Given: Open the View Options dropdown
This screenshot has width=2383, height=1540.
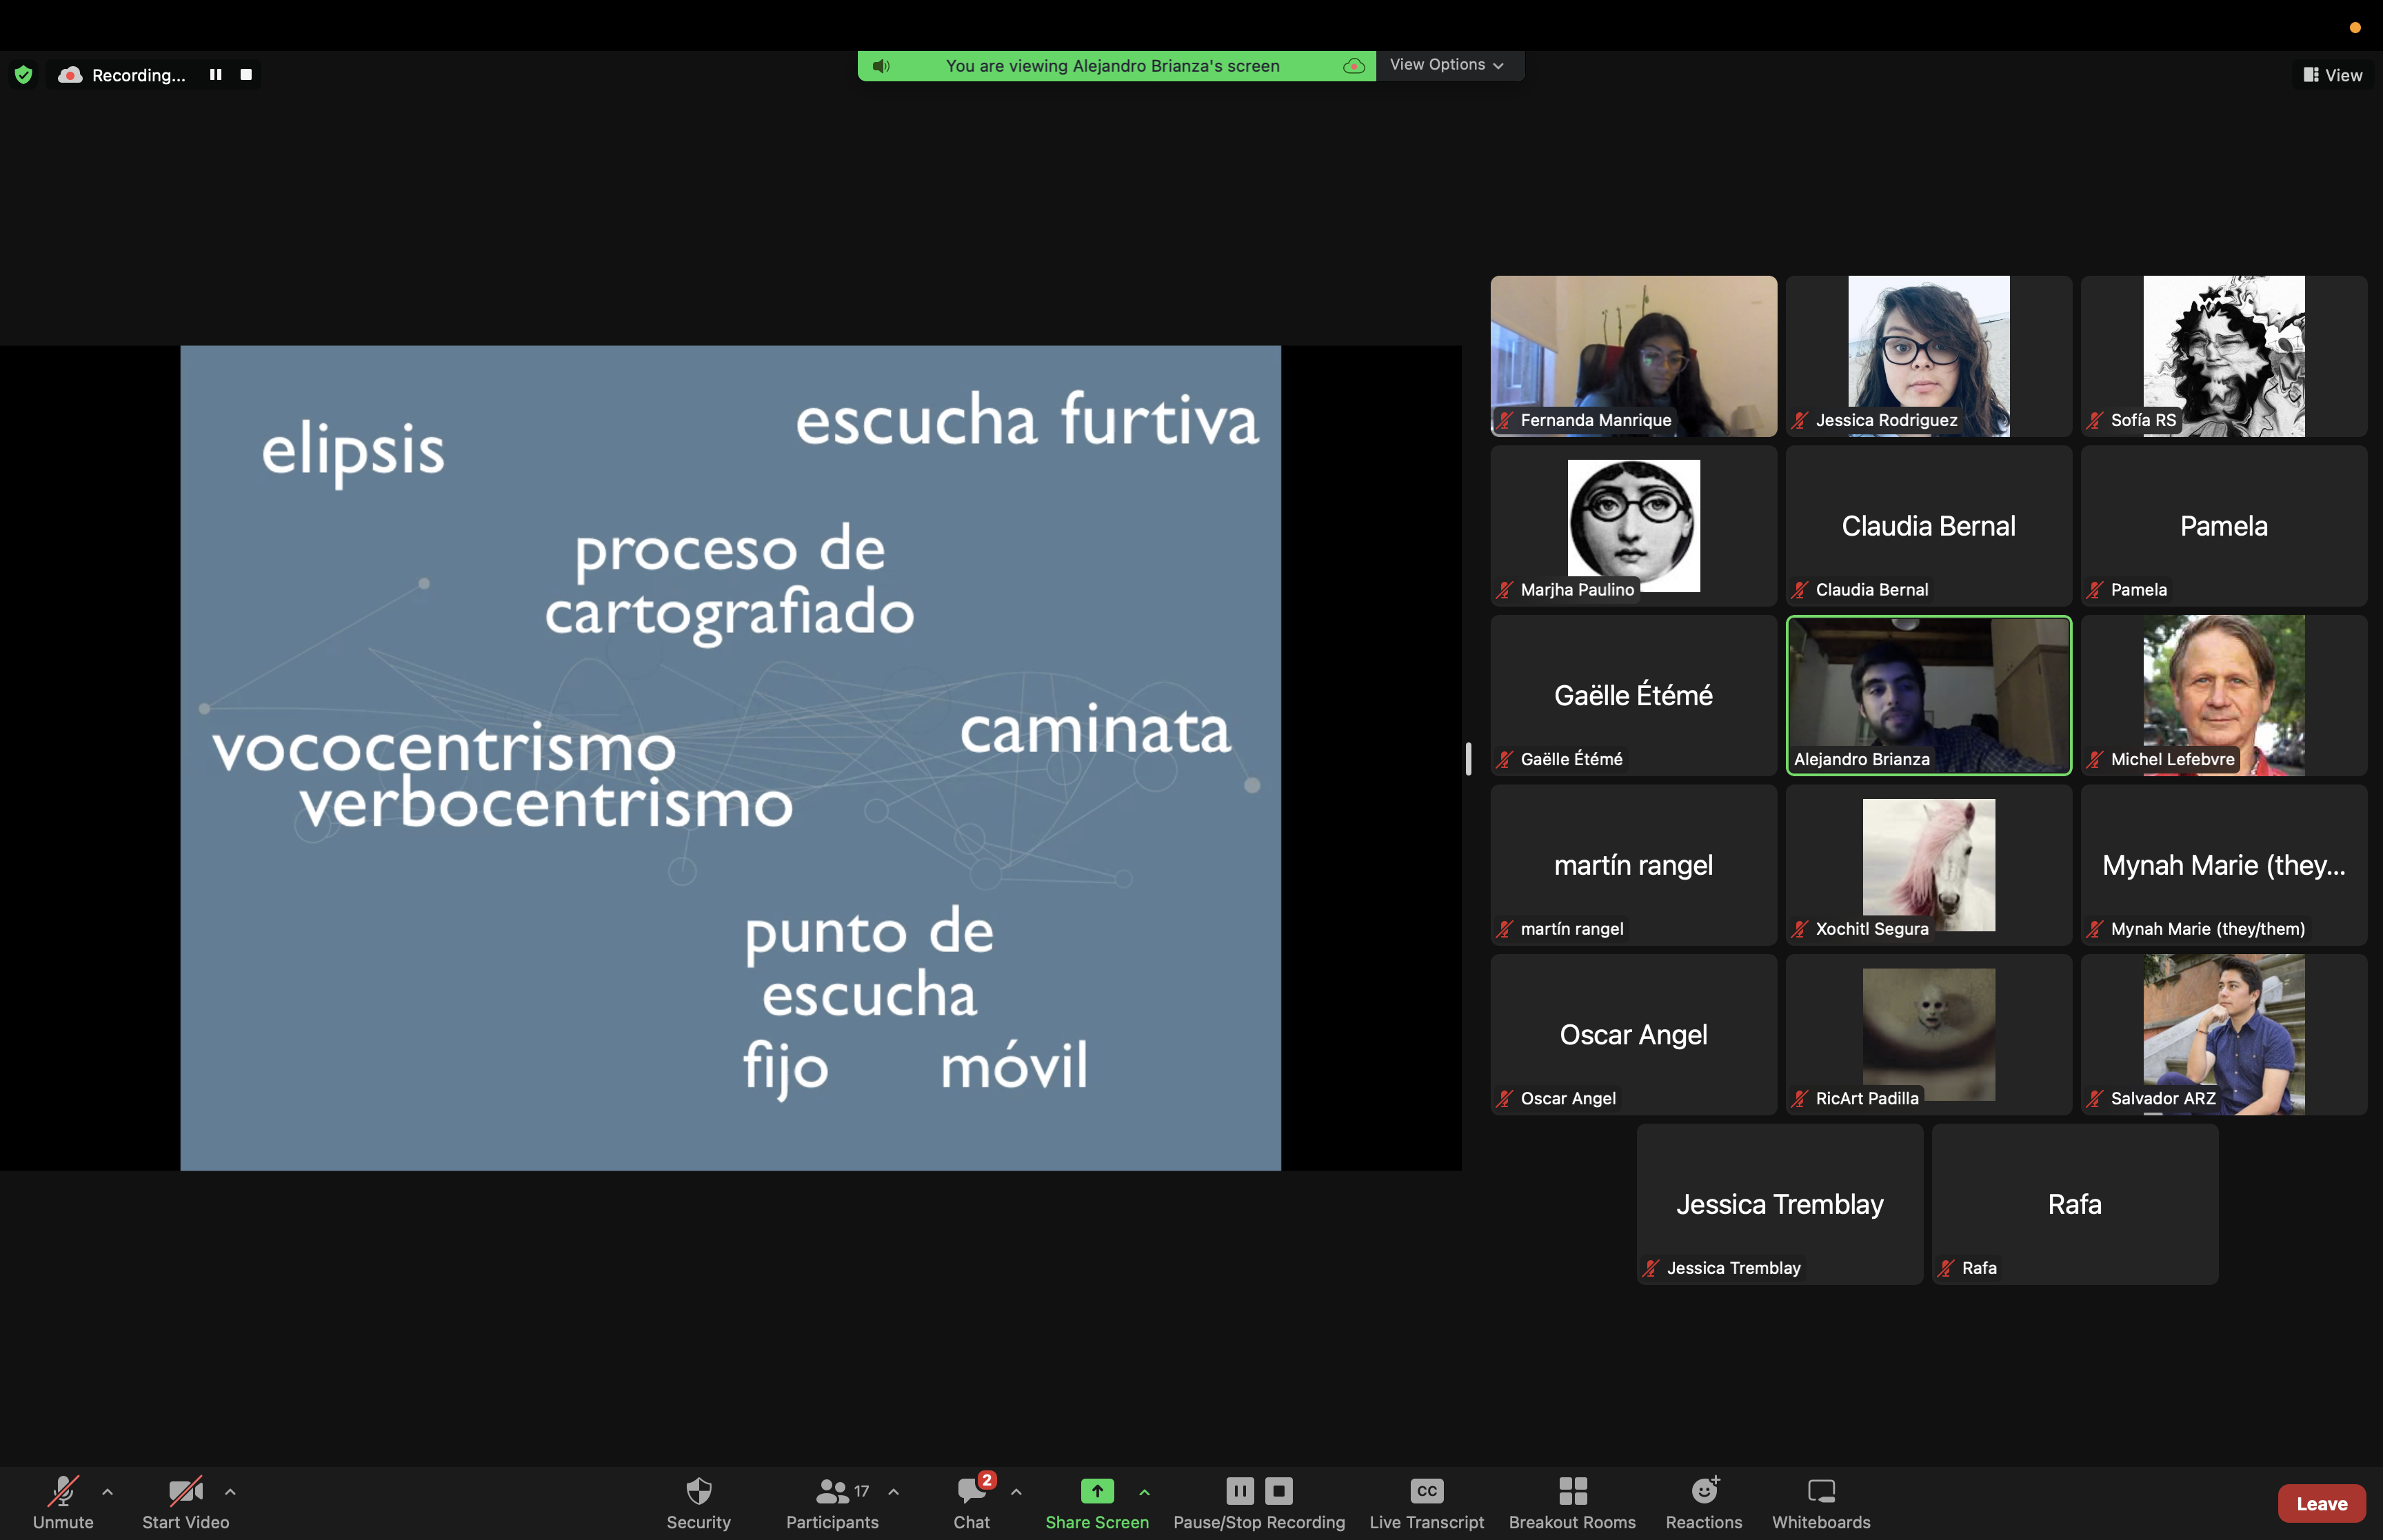Looking at the screenshot, I should coord(1447,65).
